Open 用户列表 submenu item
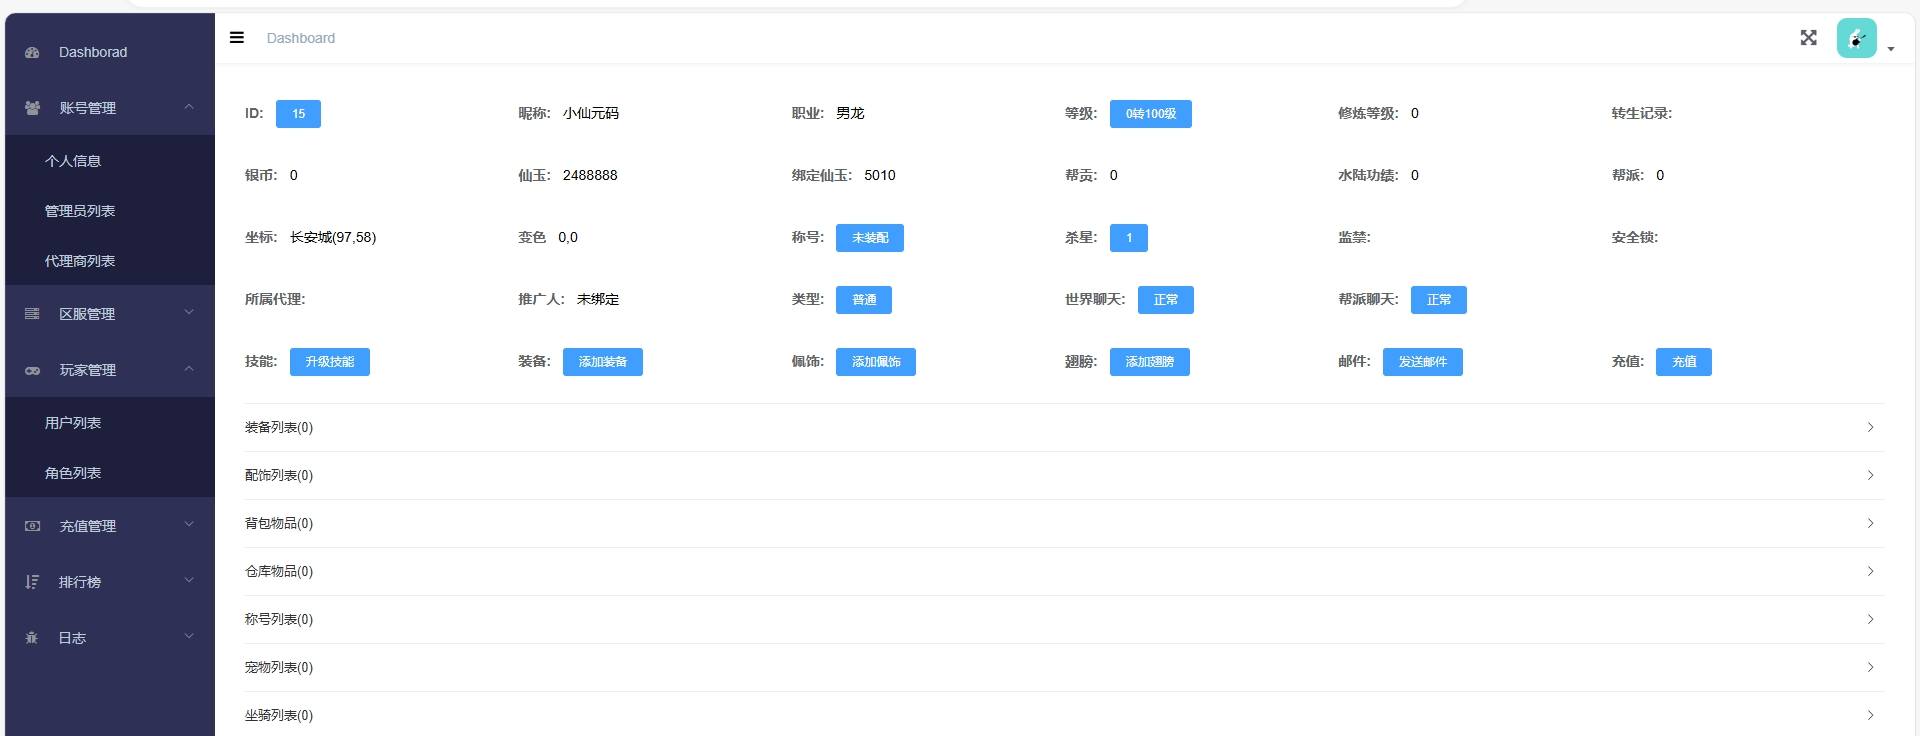This screenshot has height=736, width=1920. (x=110, y=423)
